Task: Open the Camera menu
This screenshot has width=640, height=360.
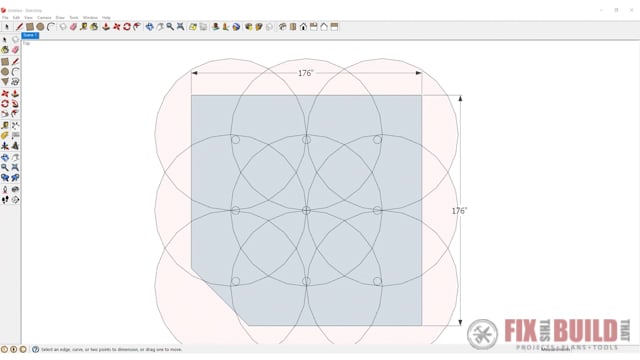Action: pos(44,18)
